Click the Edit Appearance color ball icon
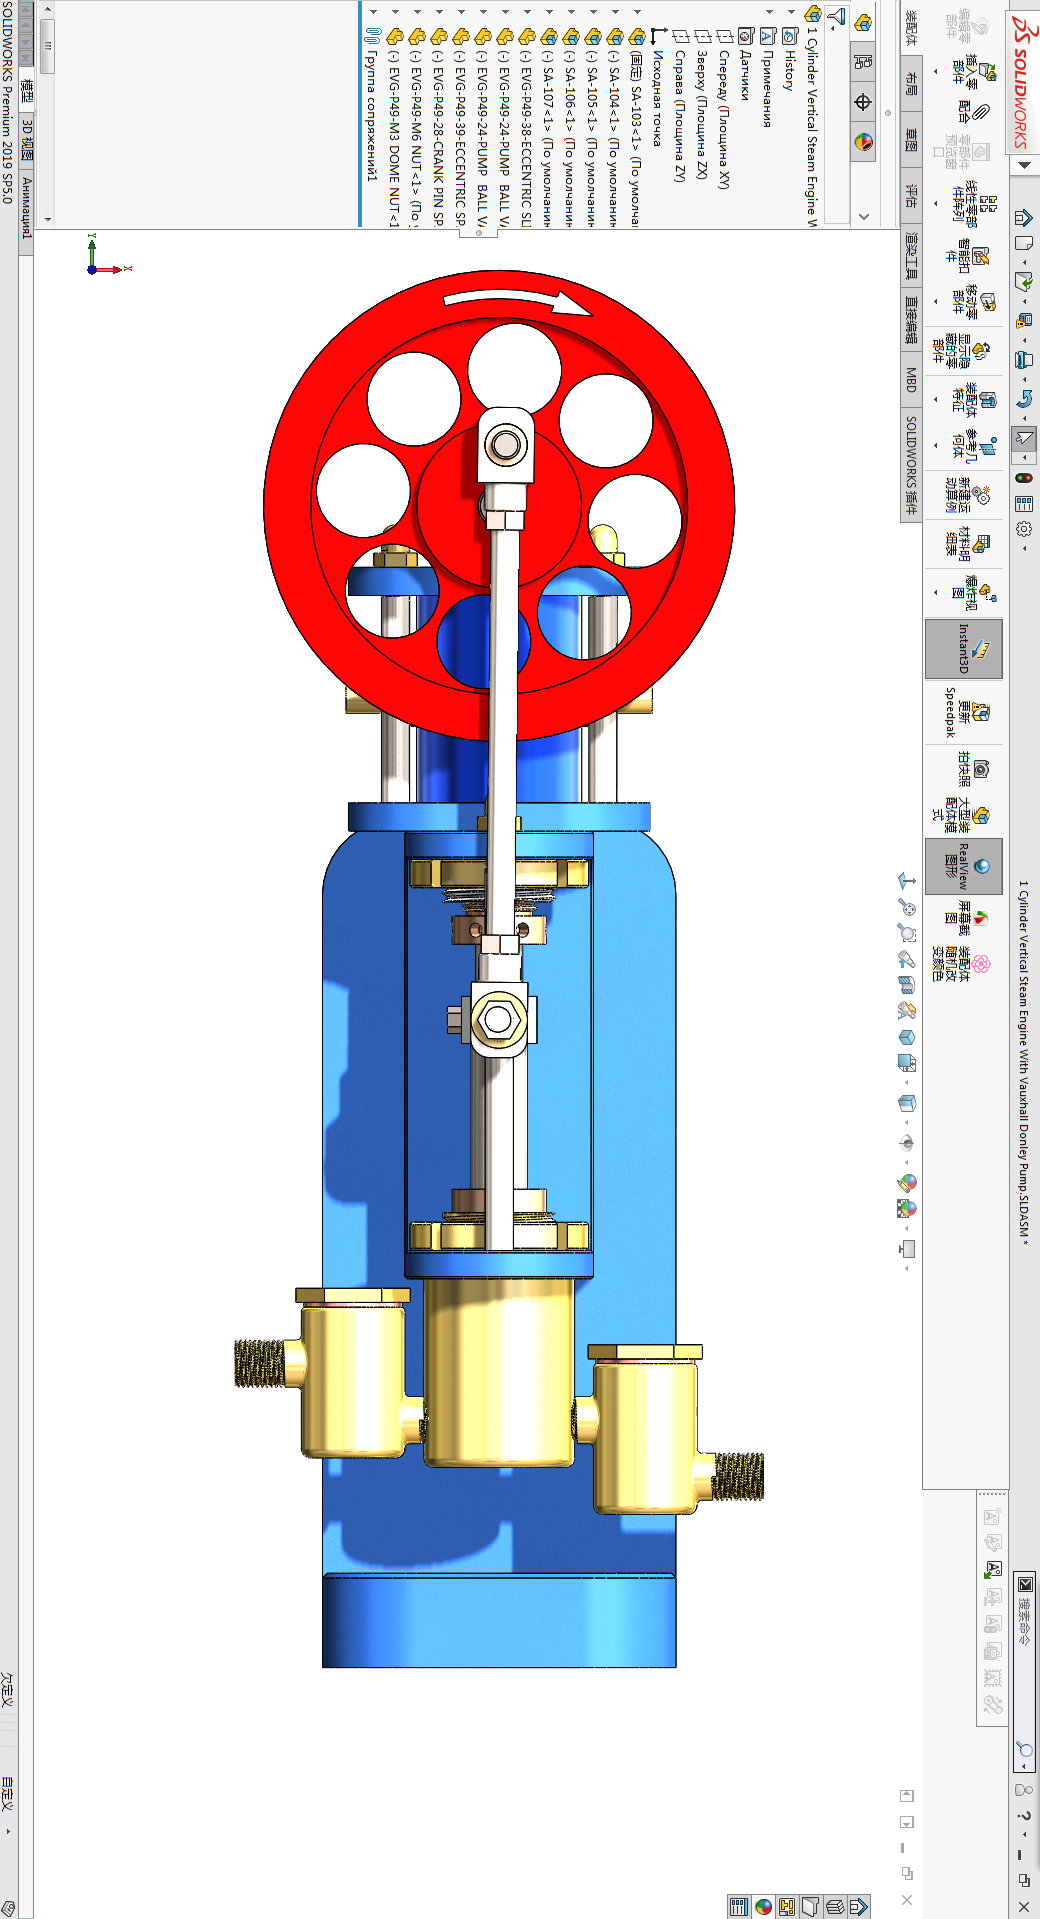1040x1919 pixels. click(x=906, y=1182)
